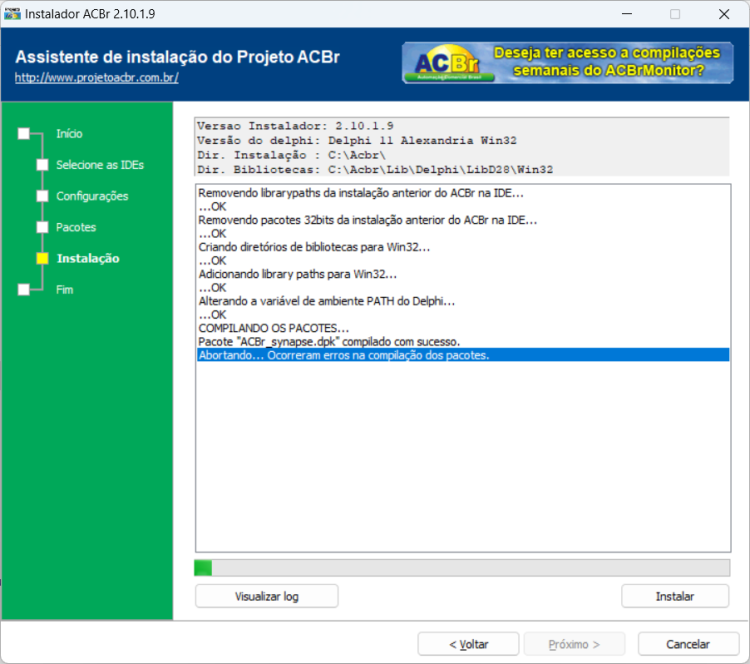Click the Cancelar button
Image resolution: width=750 pixels, height=664 pixels.
(x=688, y=644)
